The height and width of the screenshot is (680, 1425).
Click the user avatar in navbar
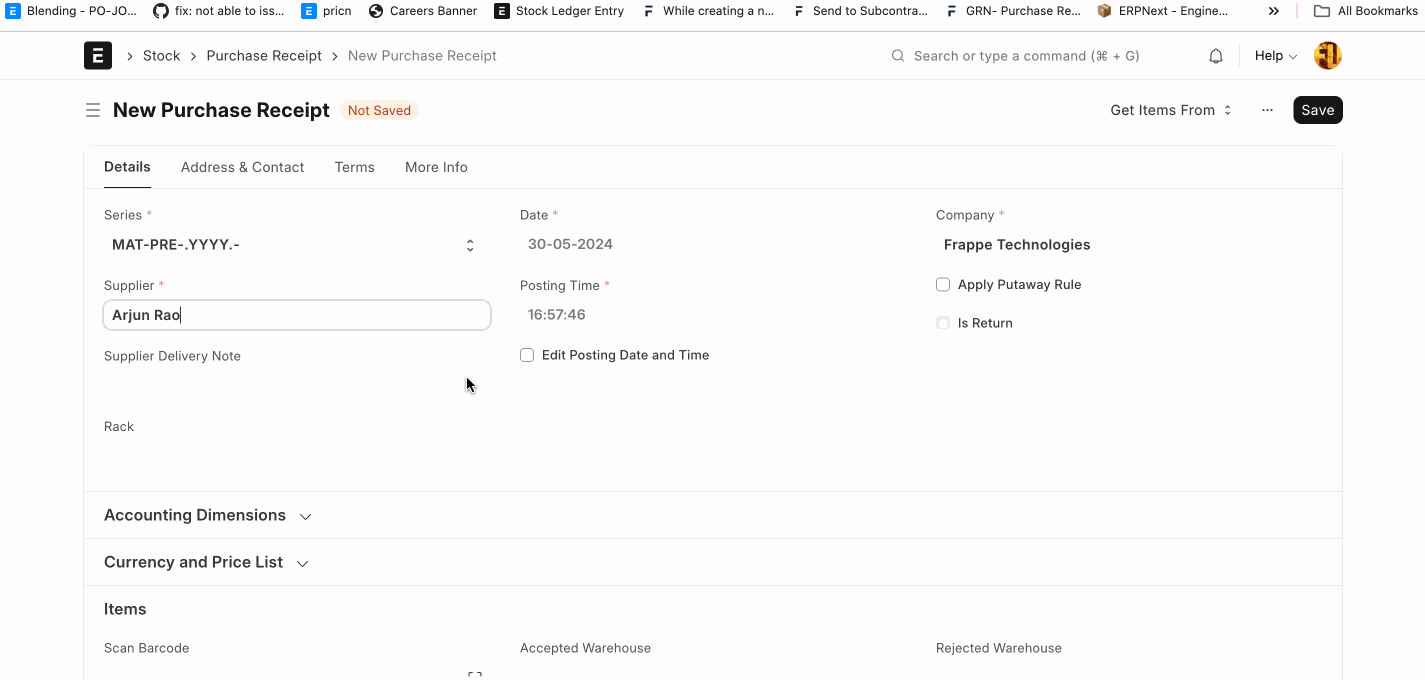tap(1327, 56)
